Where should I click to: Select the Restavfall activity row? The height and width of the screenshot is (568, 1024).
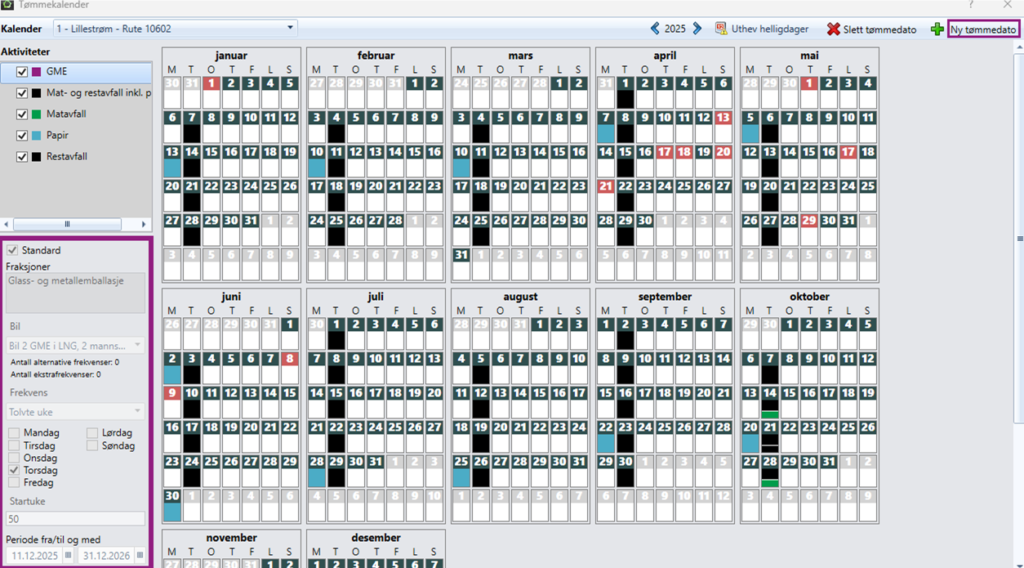tap(76, 157)
